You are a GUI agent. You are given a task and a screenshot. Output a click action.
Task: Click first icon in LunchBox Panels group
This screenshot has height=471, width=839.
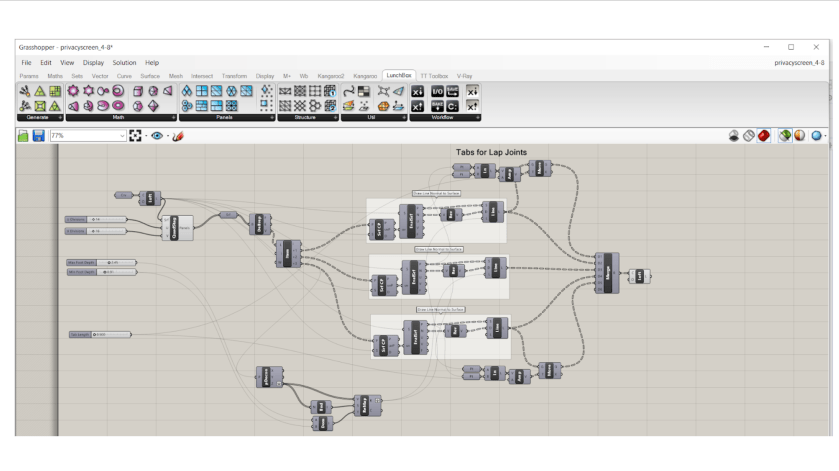tap(186, 91)
